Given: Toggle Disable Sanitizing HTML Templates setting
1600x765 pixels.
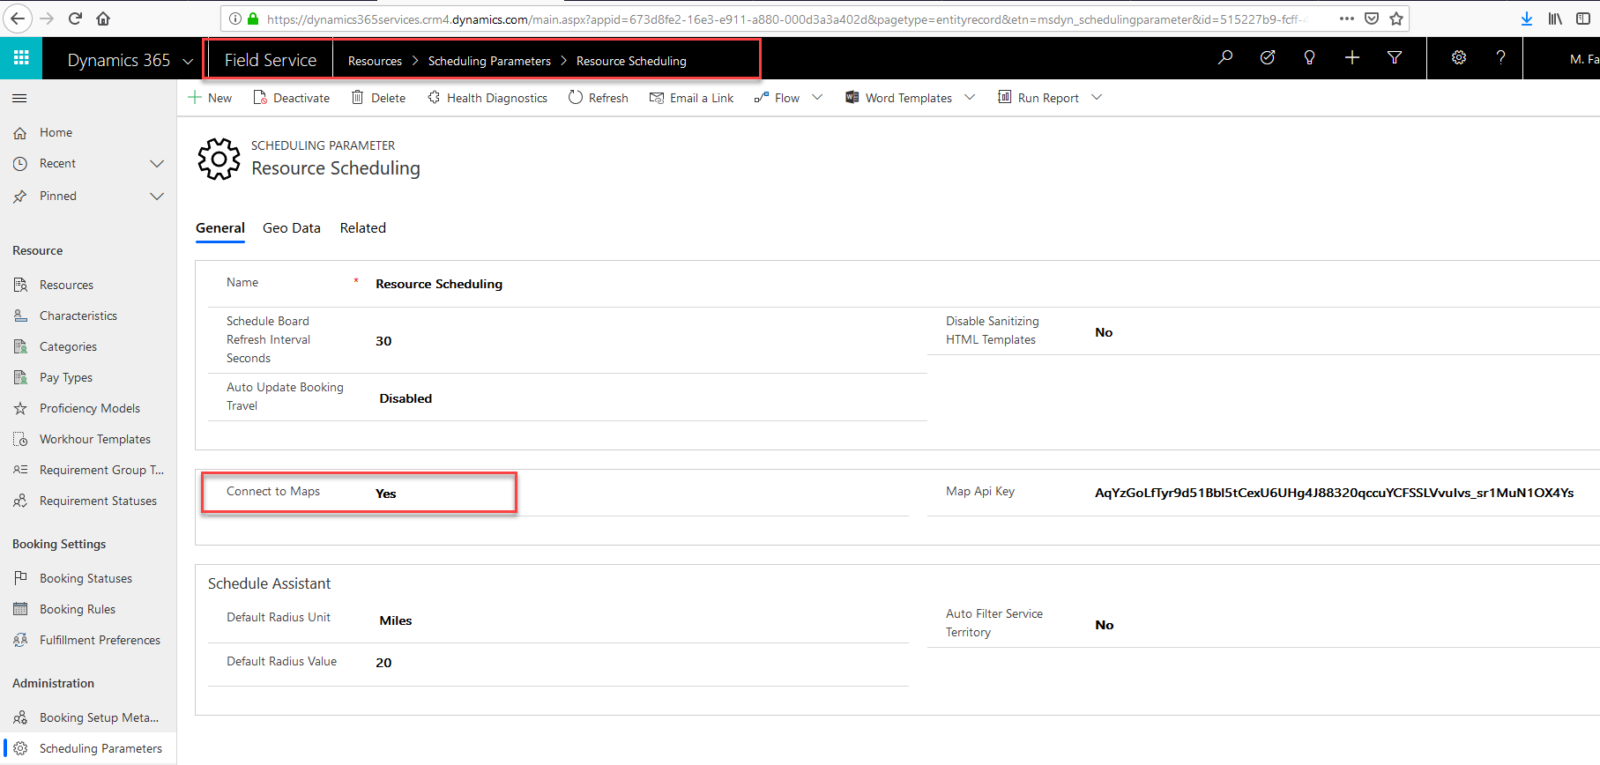Looking at the screenshot, I should pyautogui.click(x=1104, y=333).
